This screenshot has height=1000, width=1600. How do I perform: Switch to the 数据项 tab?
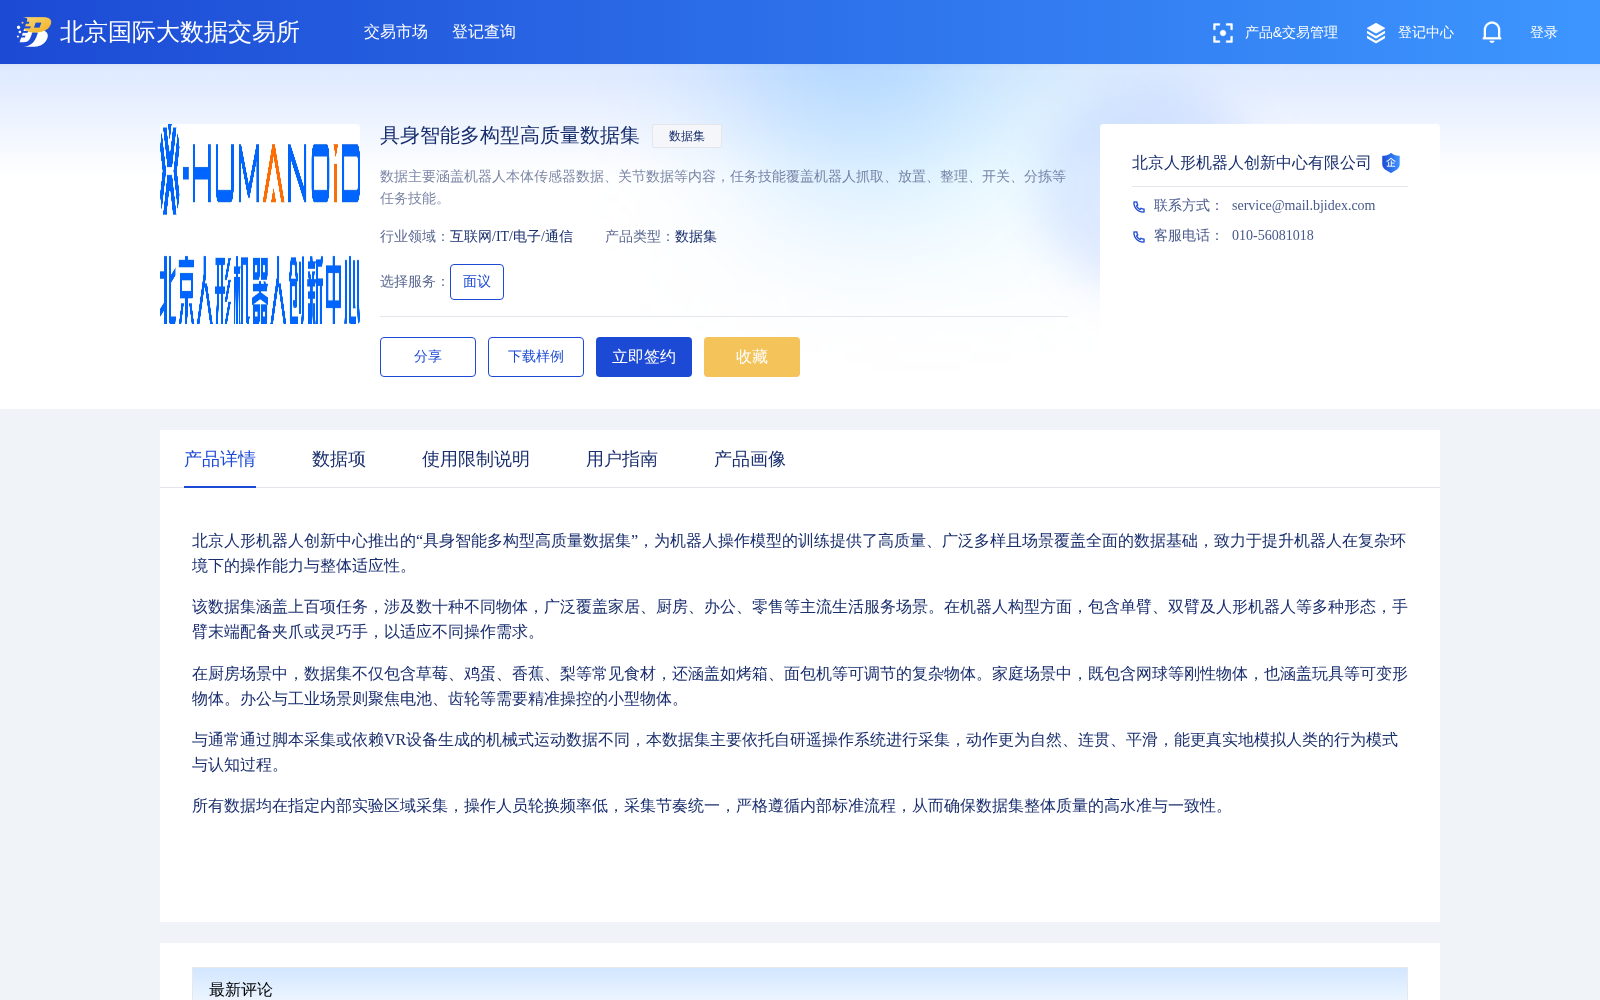point(339,459)
